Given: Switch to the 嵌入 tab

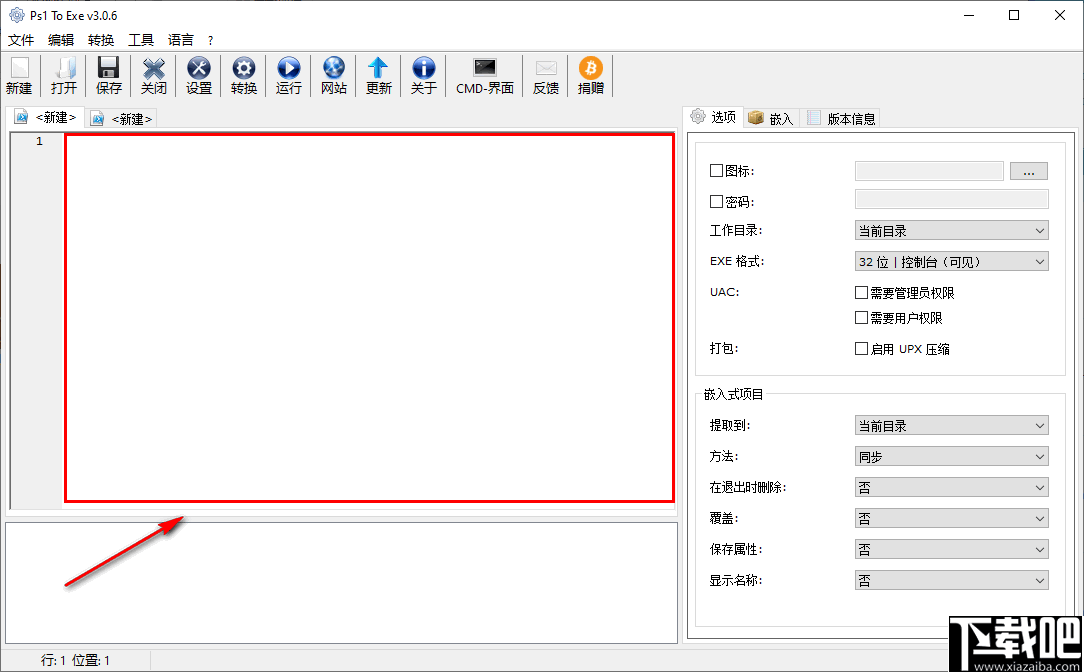Looking at the screenshot, I should 771,117.
